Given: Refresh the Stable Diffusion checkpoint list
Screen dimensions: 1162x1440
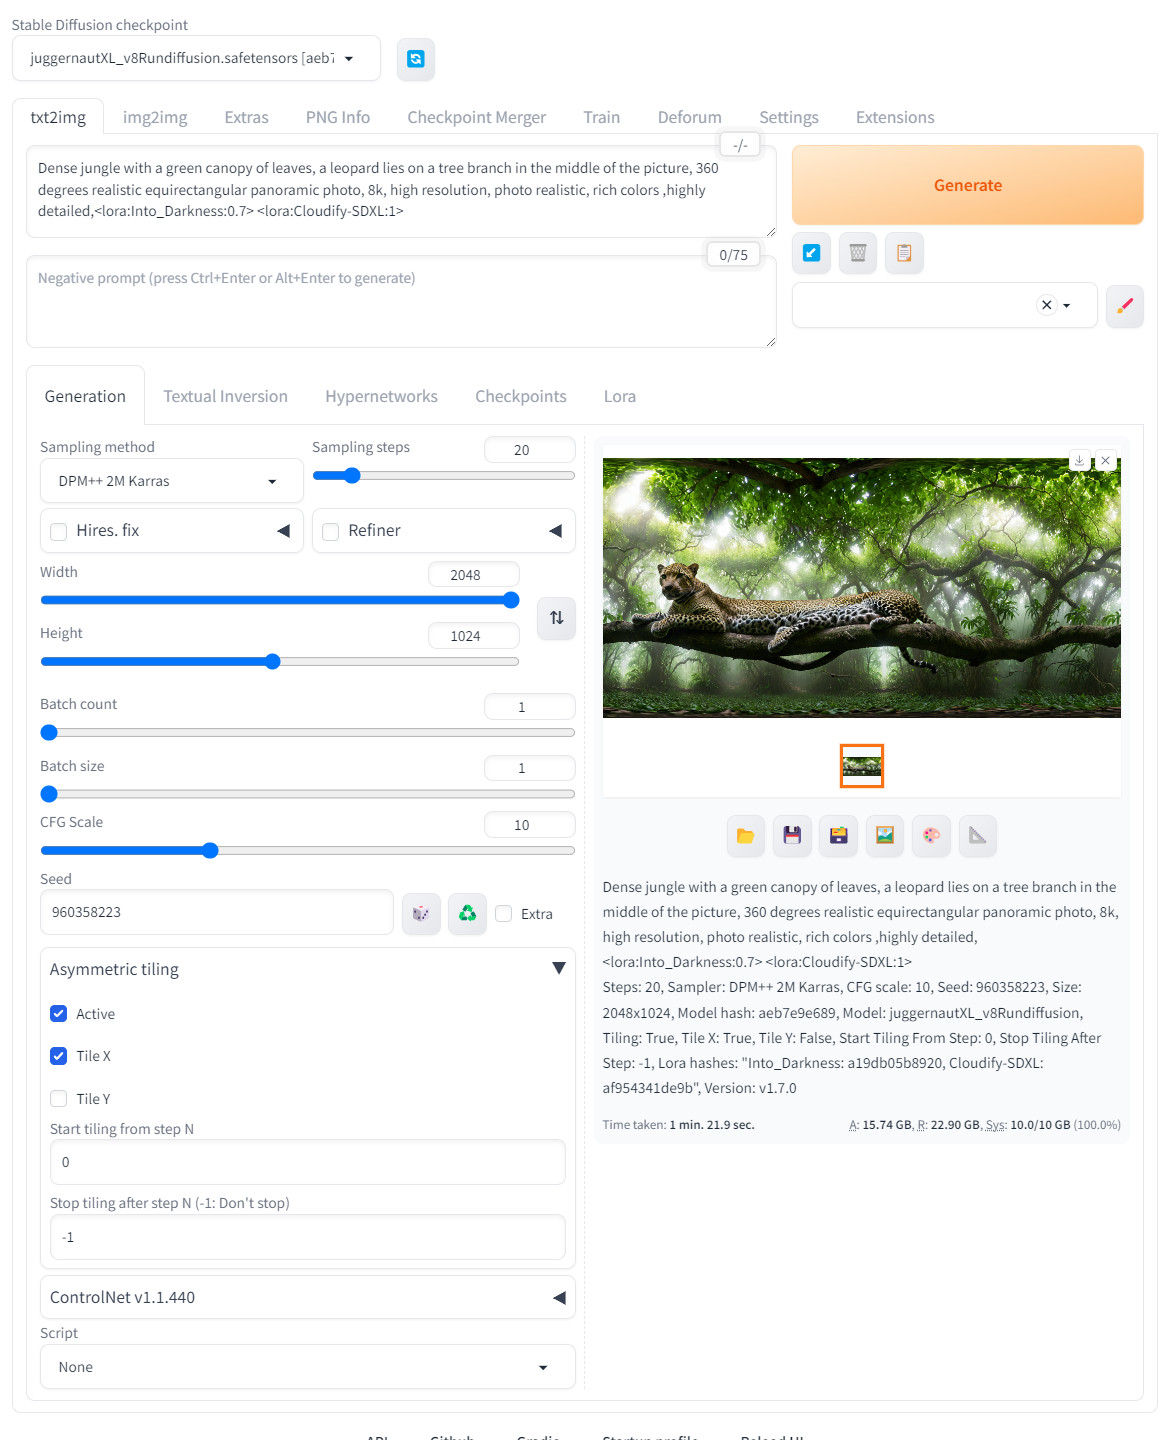Looking at the screenshot, I should click(x=415, y=59).
